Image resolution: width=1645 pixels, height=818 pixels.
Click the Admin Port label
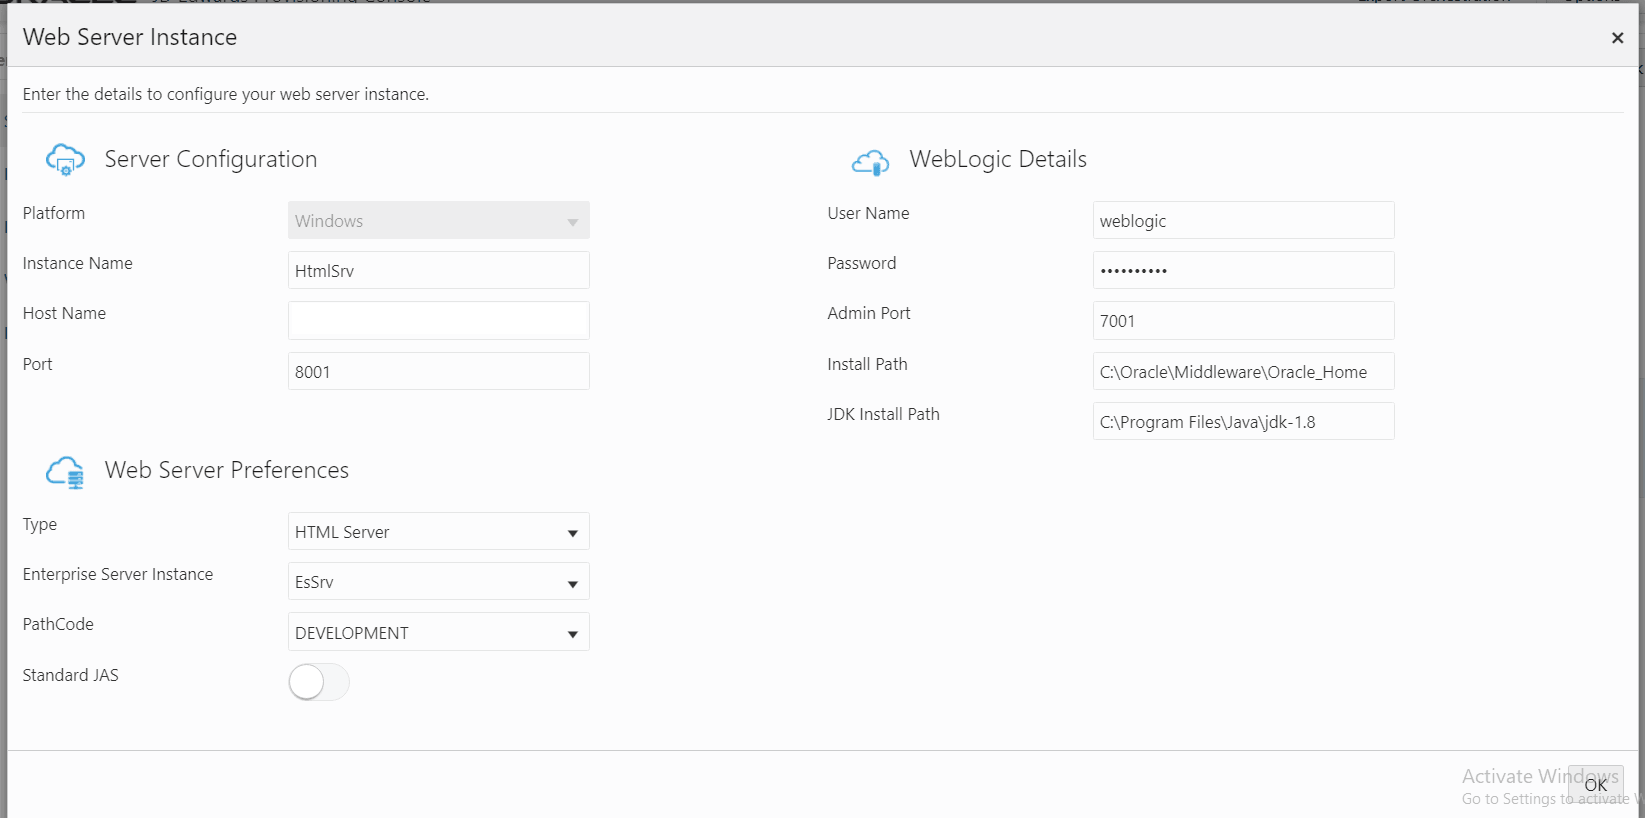tap(869, 313)
